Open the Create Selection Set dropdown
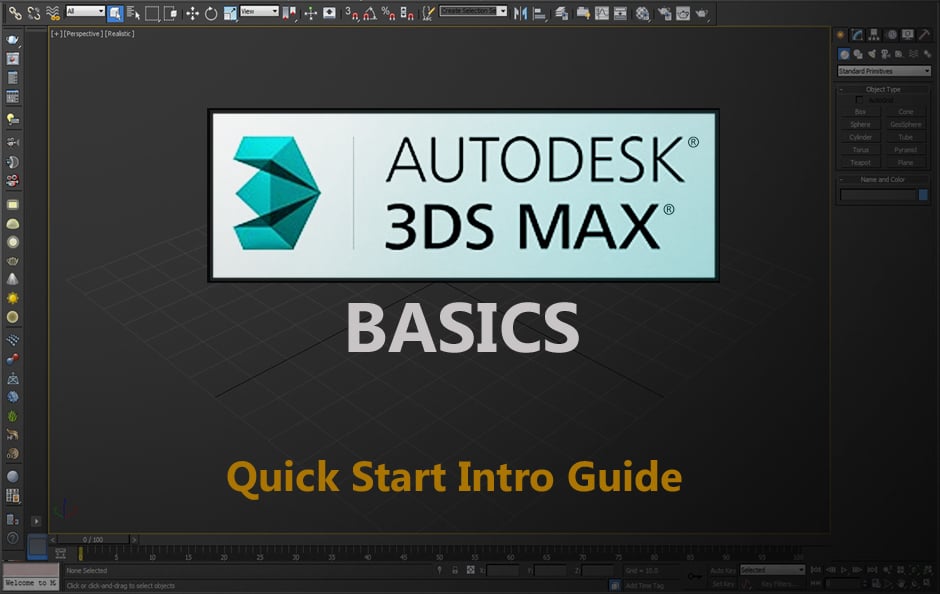 [x=473, y=11]
